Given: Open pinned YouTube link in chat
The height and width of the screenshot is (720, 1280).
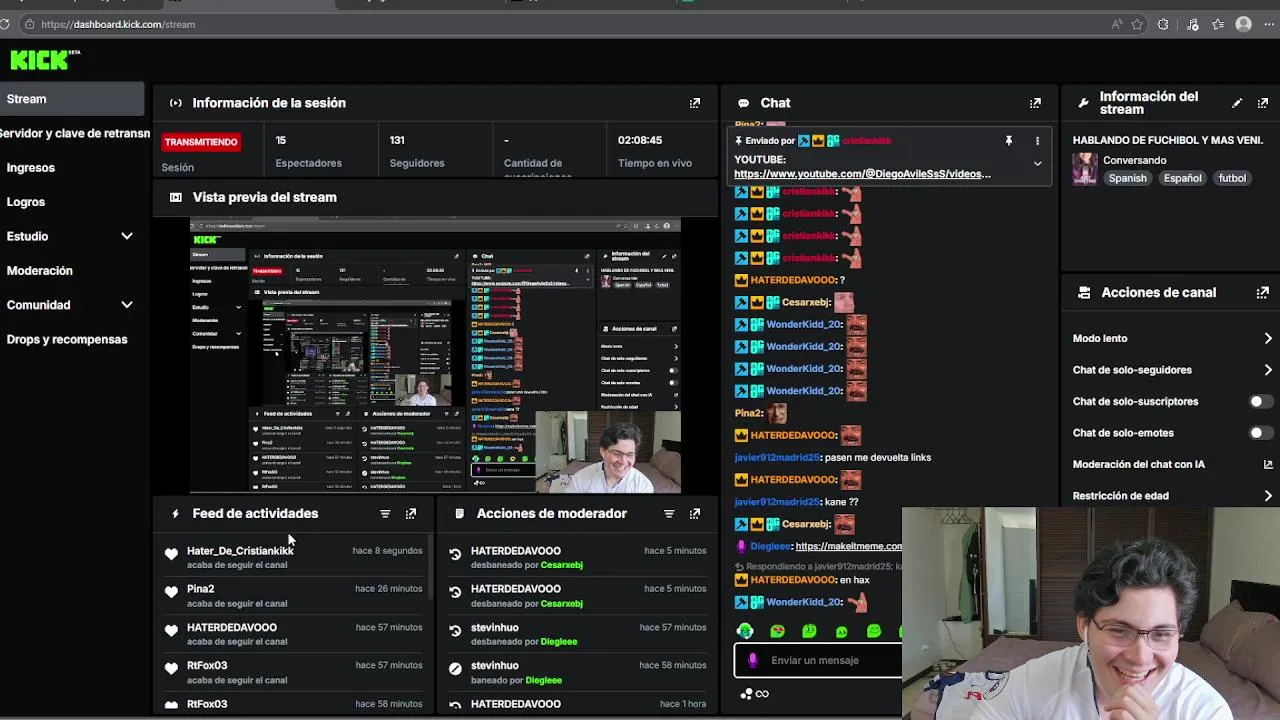Looking at the screenshot, I should 862,174.
